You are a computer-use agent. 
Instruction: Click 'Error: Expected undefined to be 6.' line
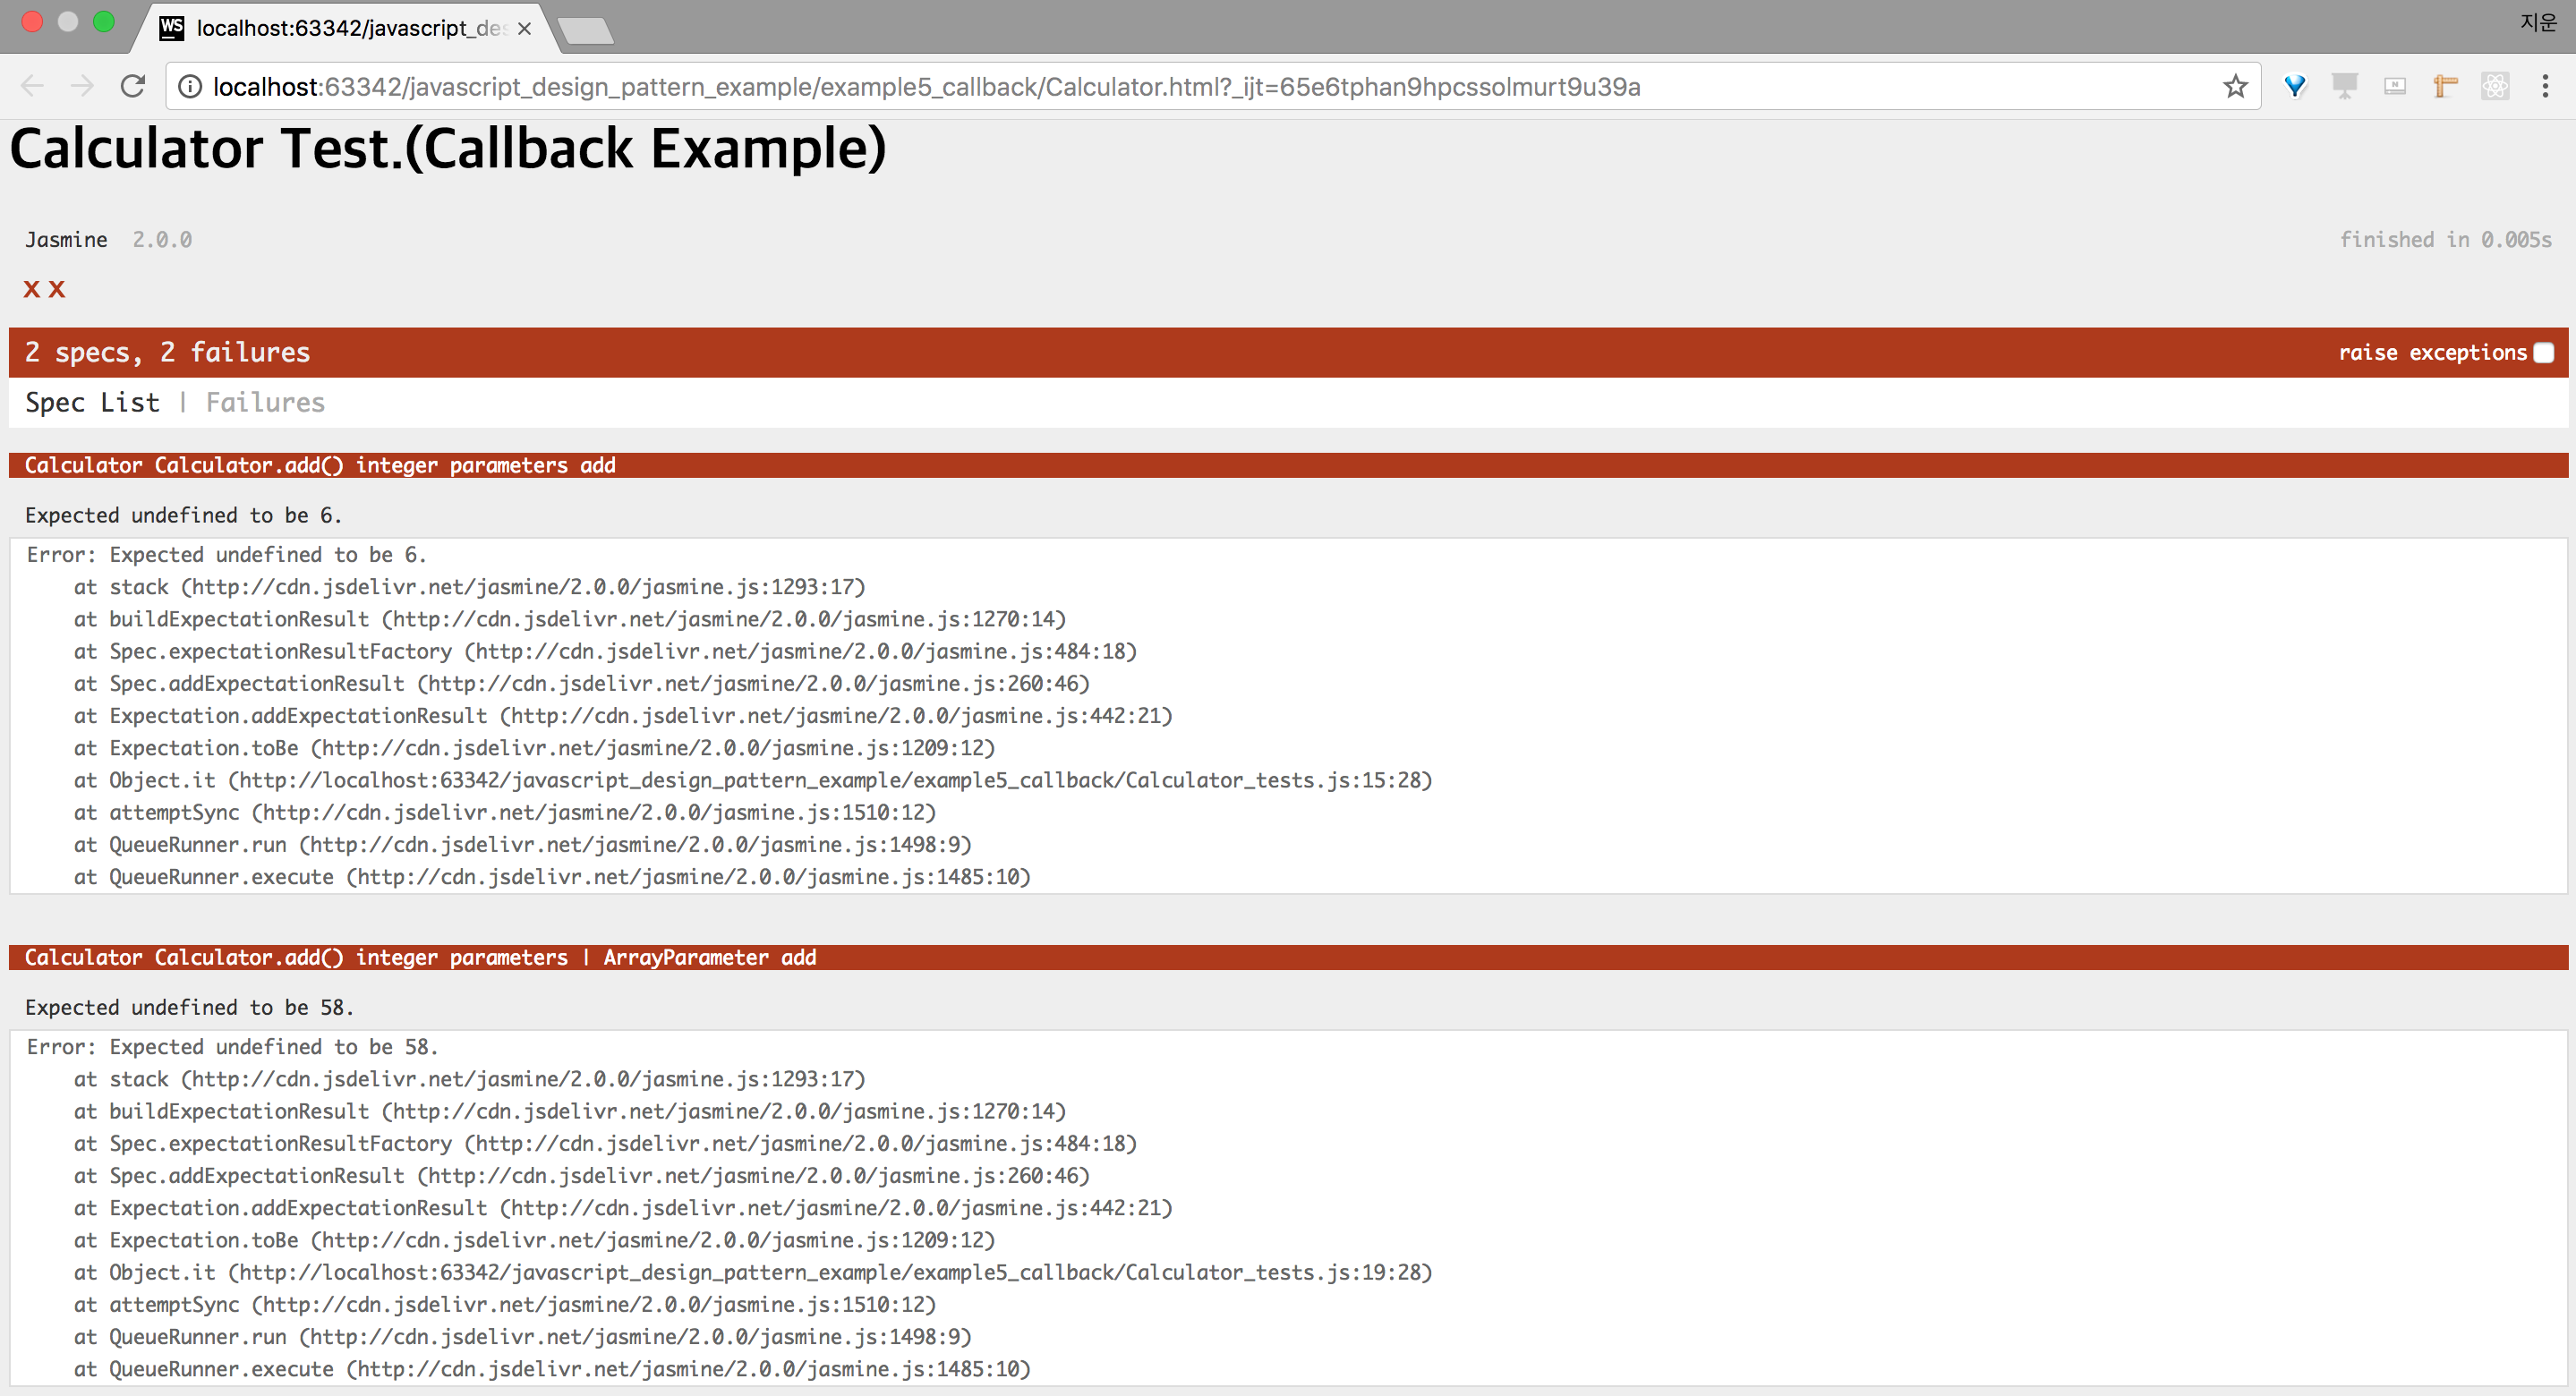(227, 555)
